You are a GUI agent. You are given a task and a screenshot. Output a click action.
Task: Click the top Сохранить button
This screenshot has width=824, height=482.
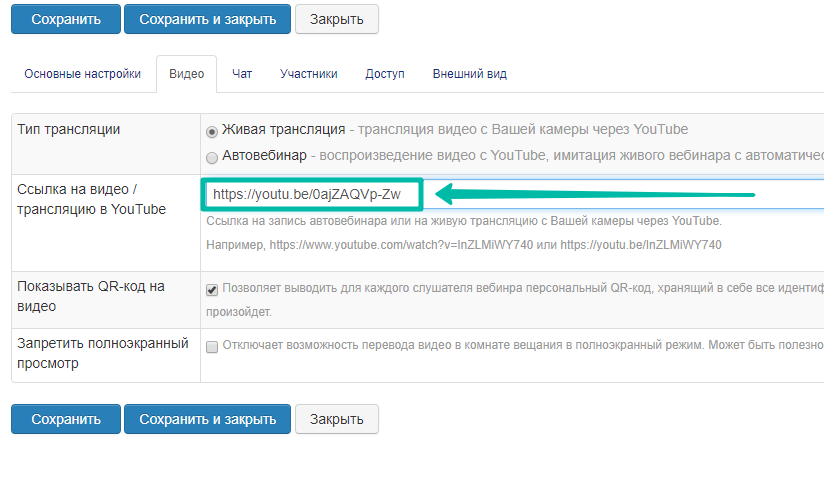[66, 19]
